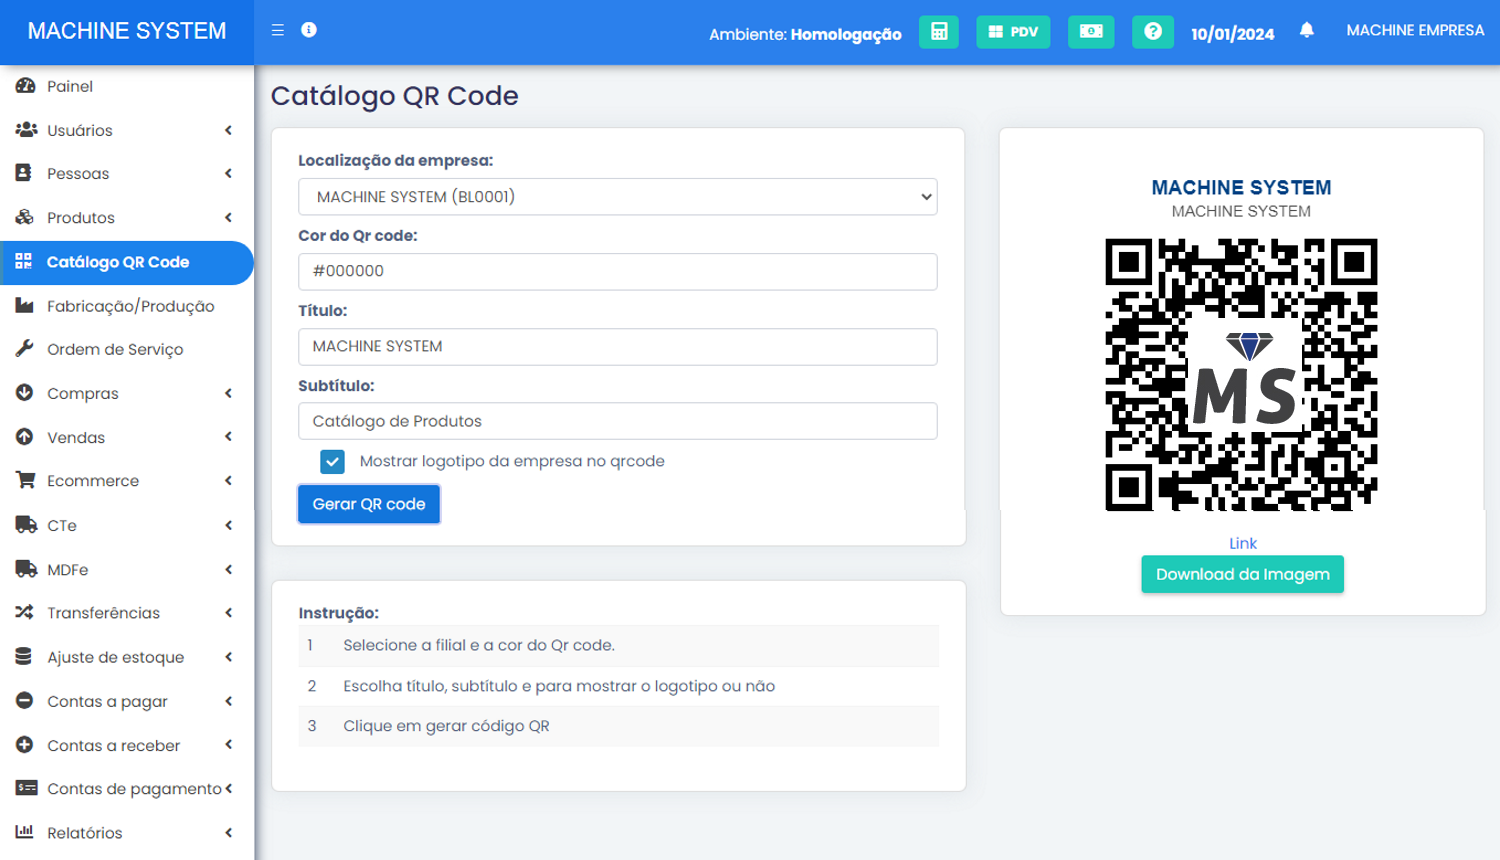The height and width of the screenshot is (860, 1500).
Task: Click the Subtítulo input field
Action: (x=618, y=421)
